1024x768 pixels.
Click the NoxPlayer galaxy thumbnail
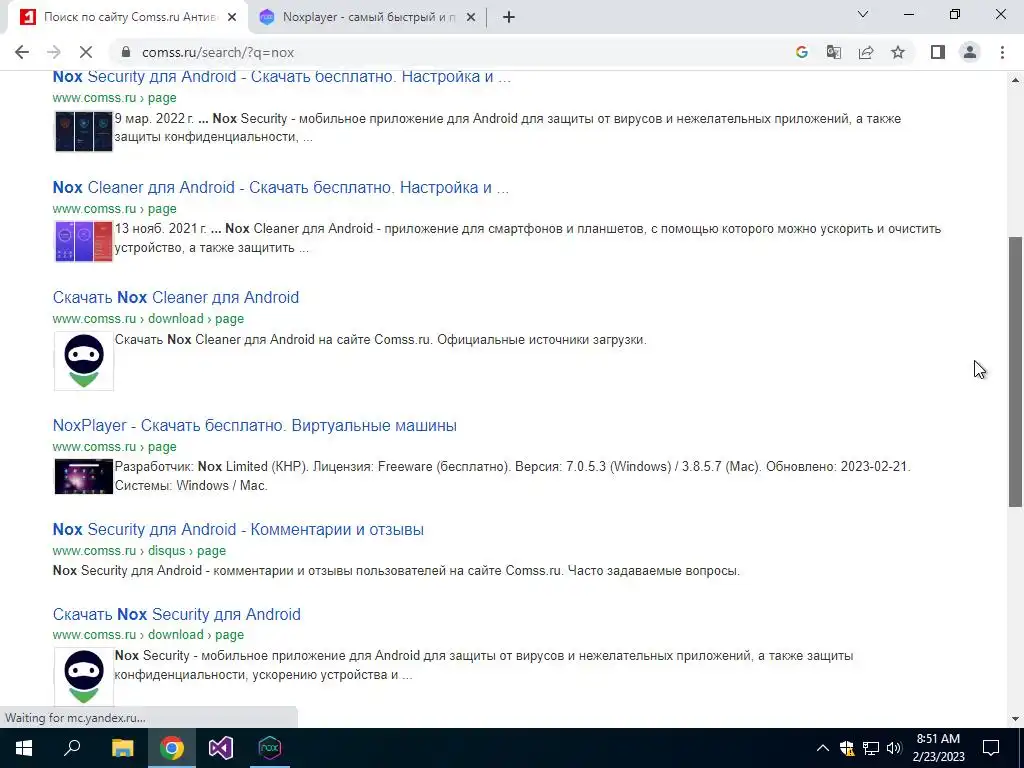click(x=84, y=476)
